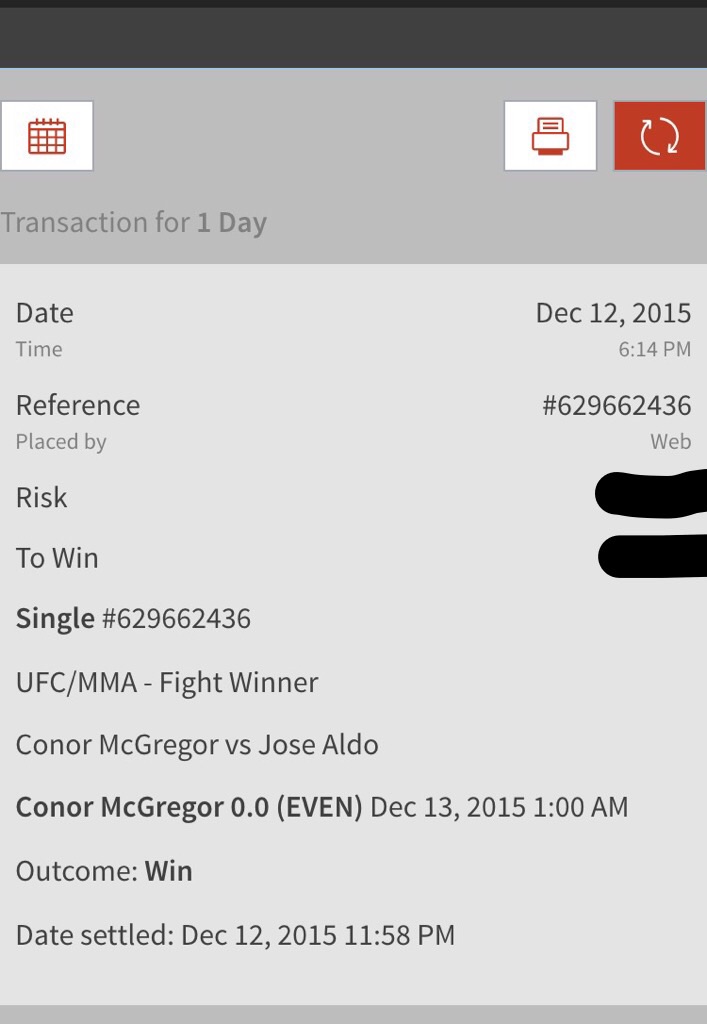Screen dimensions: 707x1024
Task: Refresh transactions with the red reload button
Action: tap(660, 136)
